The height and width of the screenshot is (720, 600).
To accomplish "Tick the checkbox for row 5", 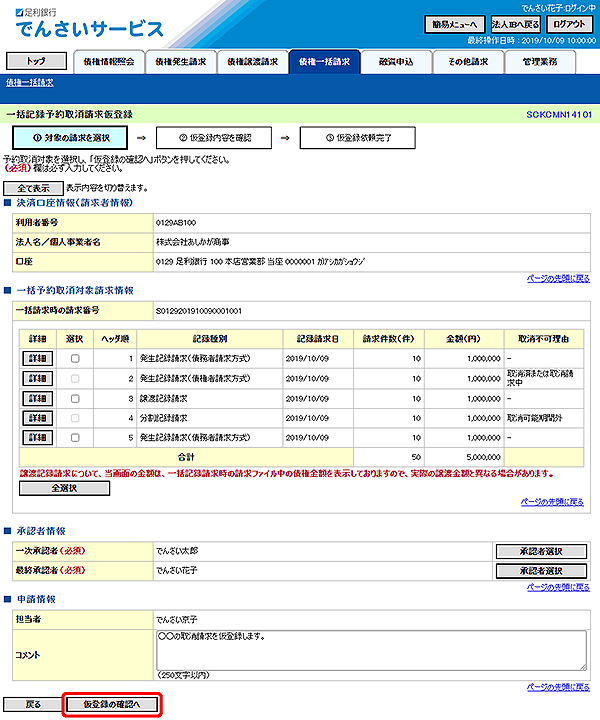I will (x=75, y=437).
